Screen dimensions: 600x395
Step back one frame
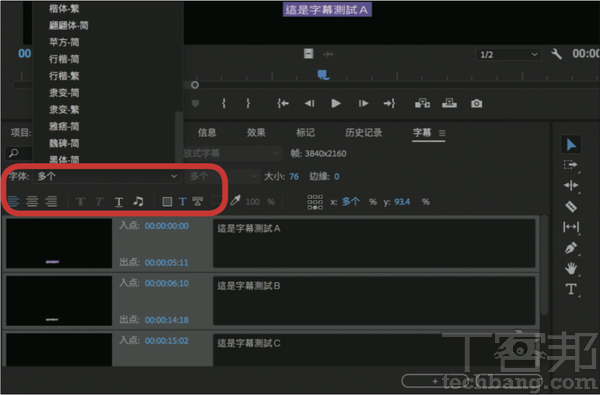(x=310, y=103)
